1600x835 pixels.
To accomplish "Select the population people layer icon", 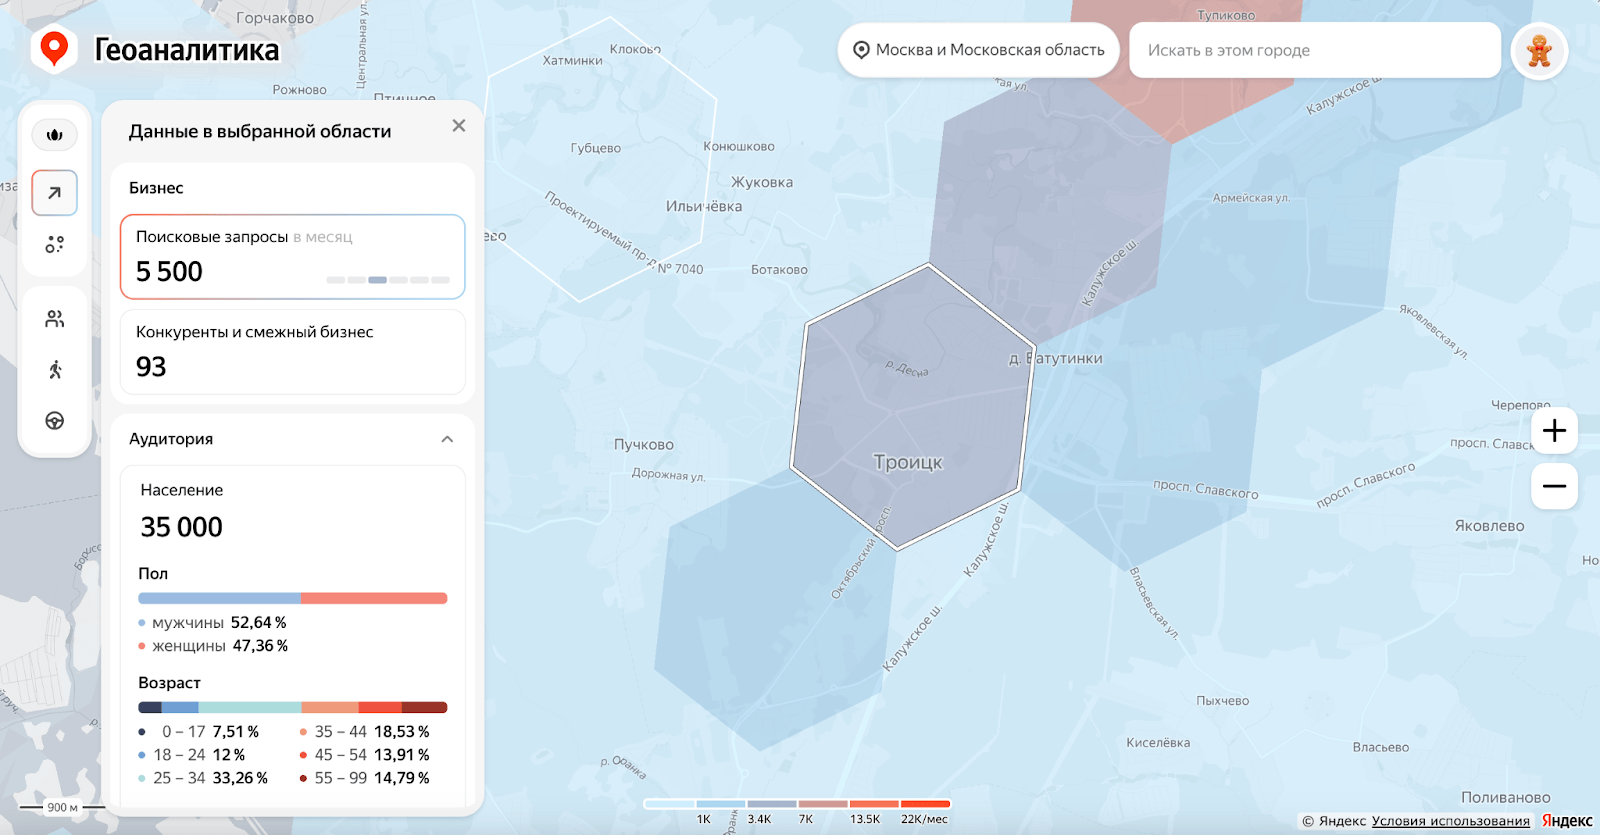I will click(x=55, y=319).
